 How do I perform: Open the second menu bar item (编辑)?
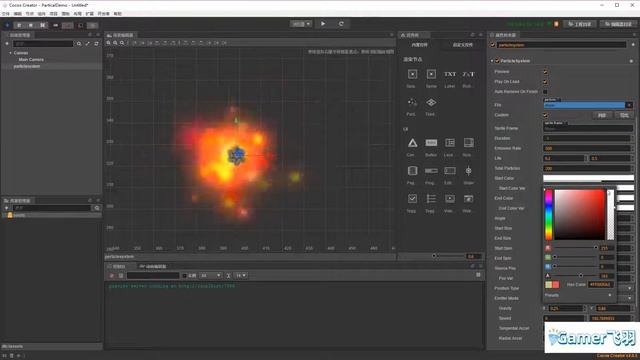click(18, 14)
